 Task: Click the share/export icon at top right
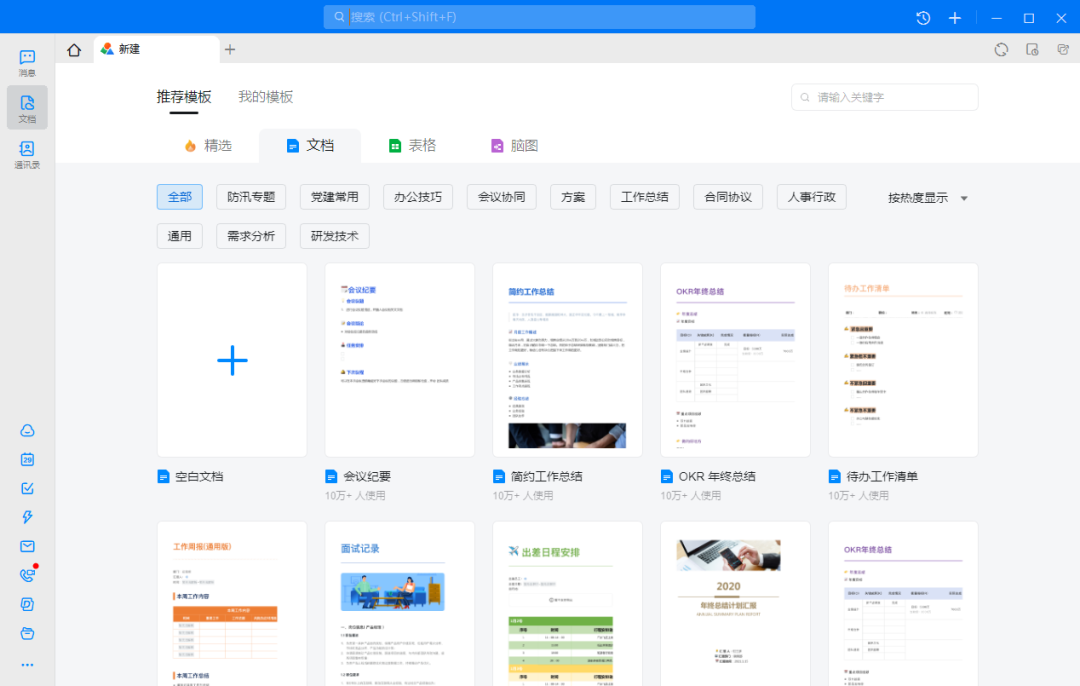tap(1063, 50)
